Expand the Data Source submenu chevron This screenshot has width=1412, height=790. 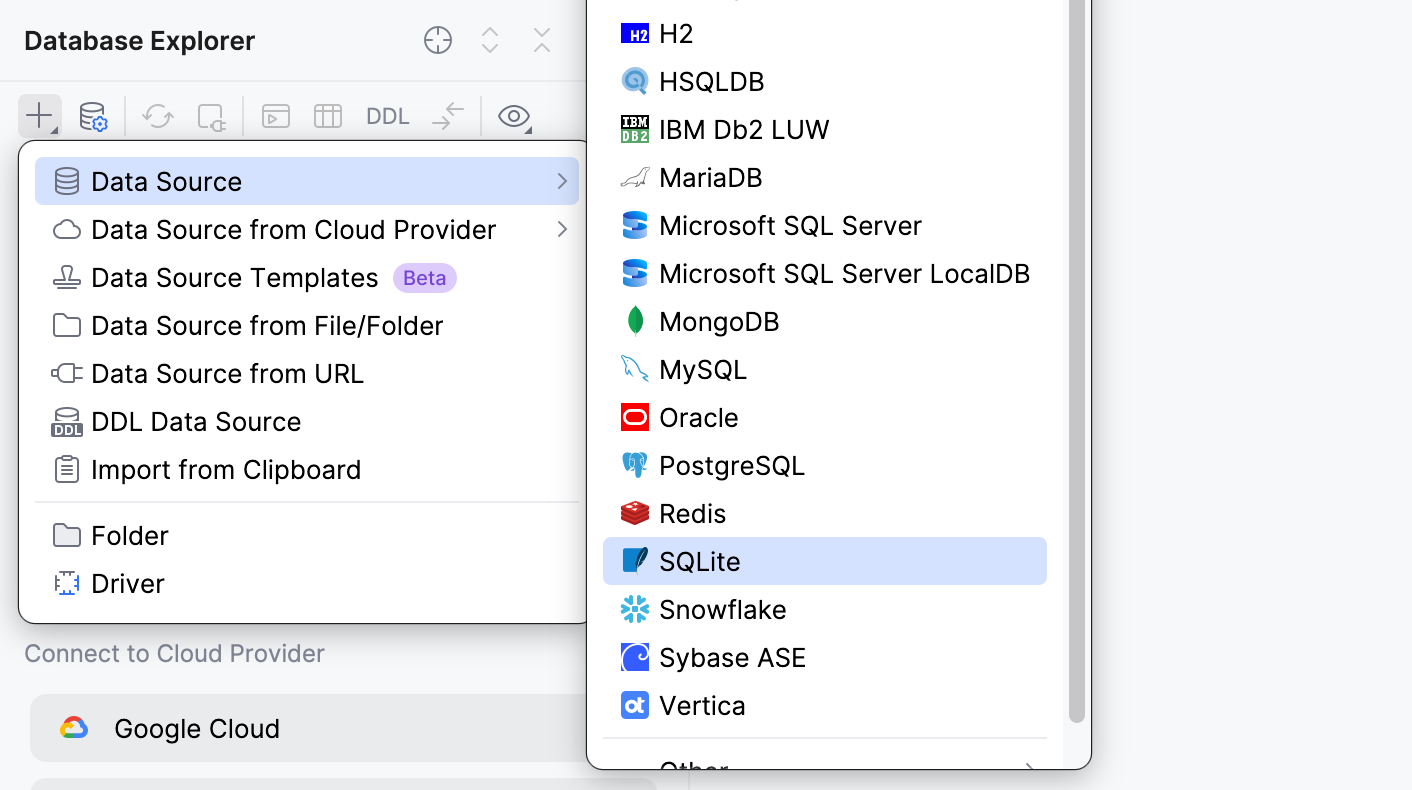tap(562, 181)
